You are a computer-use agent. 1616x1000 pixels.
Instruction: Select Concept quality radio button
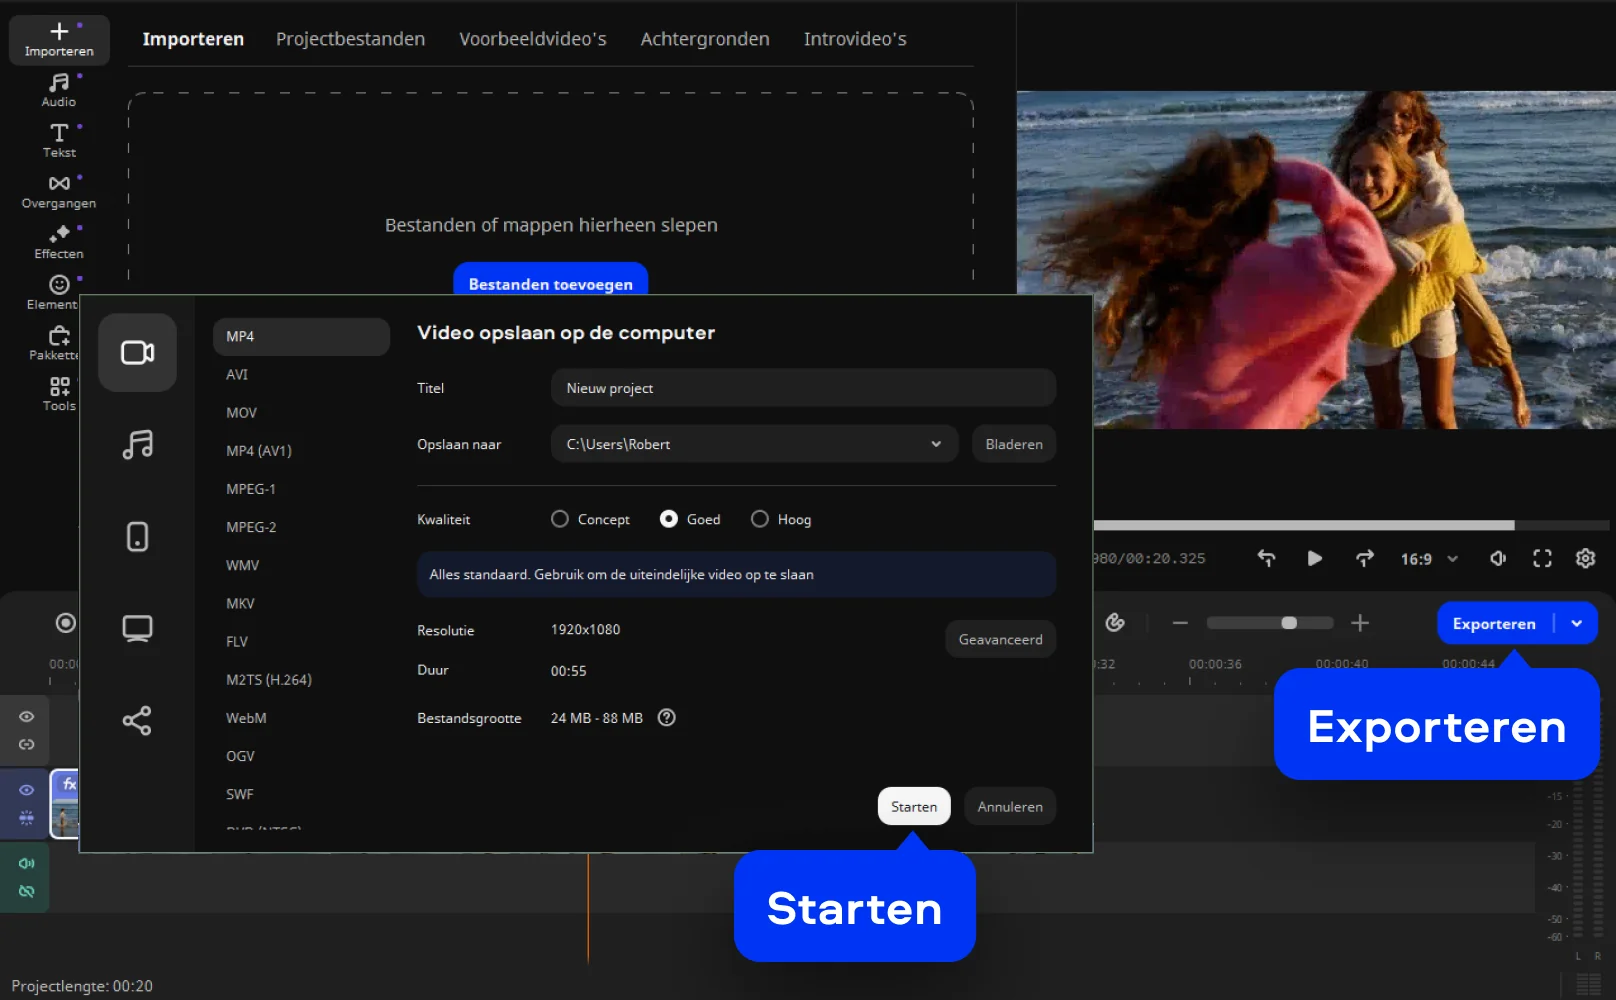click(560, 519)
